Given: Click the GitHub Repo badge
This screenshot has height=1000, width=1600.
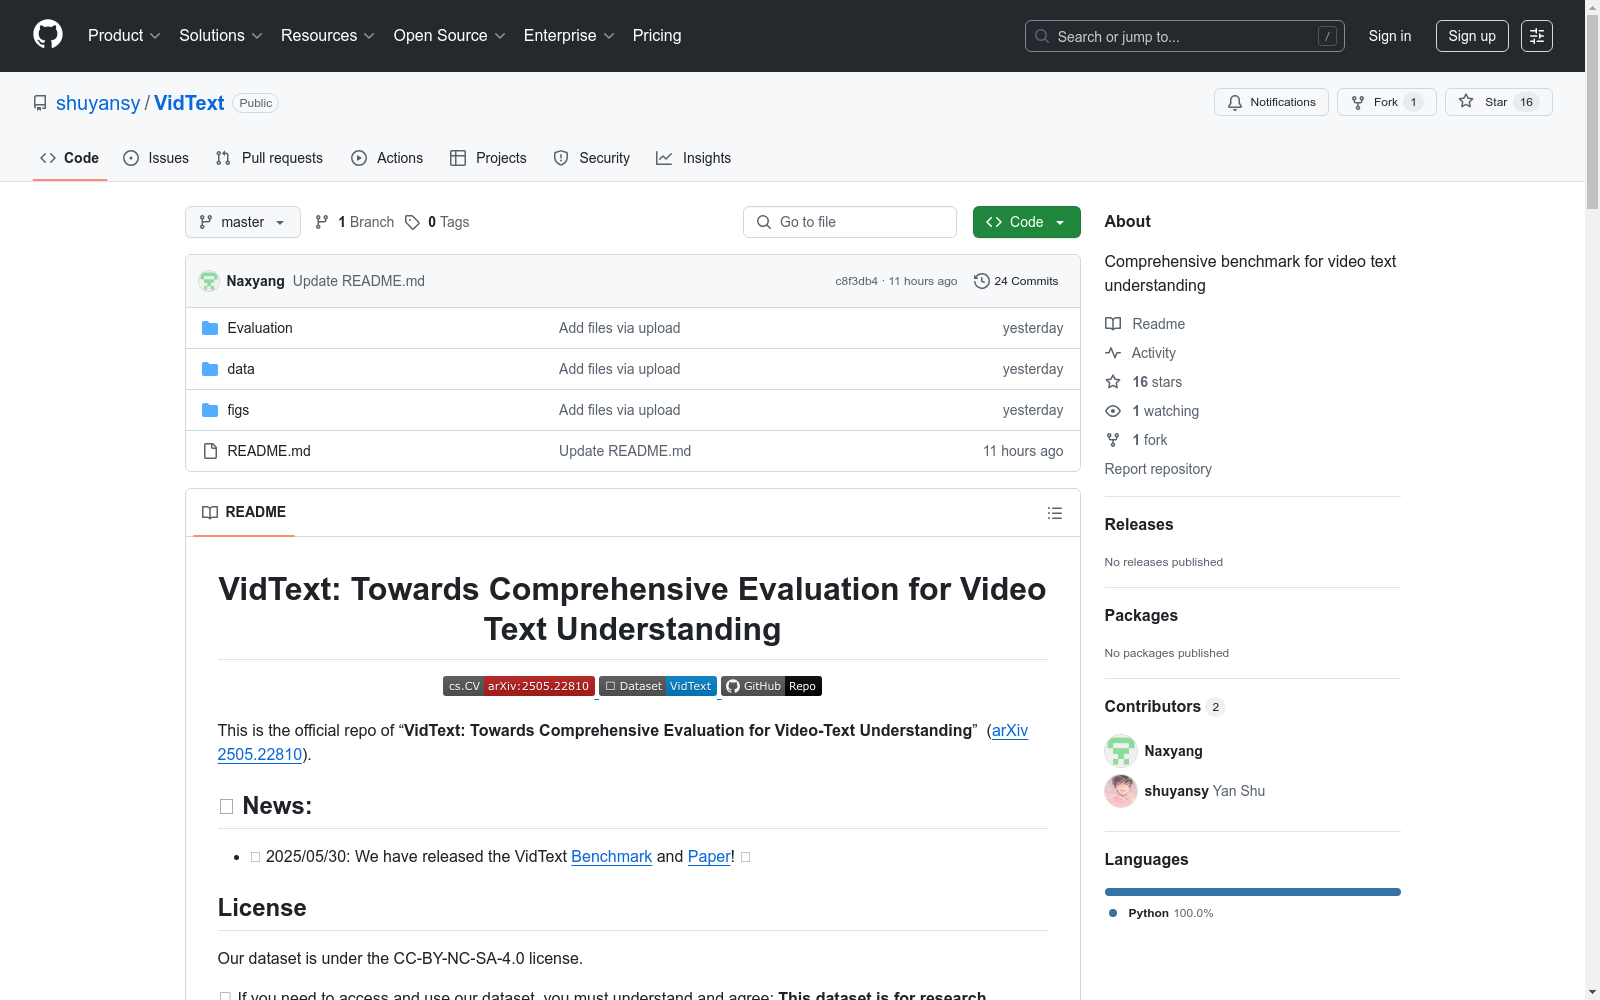Looking at the screenshot, I should pos(771,686).
